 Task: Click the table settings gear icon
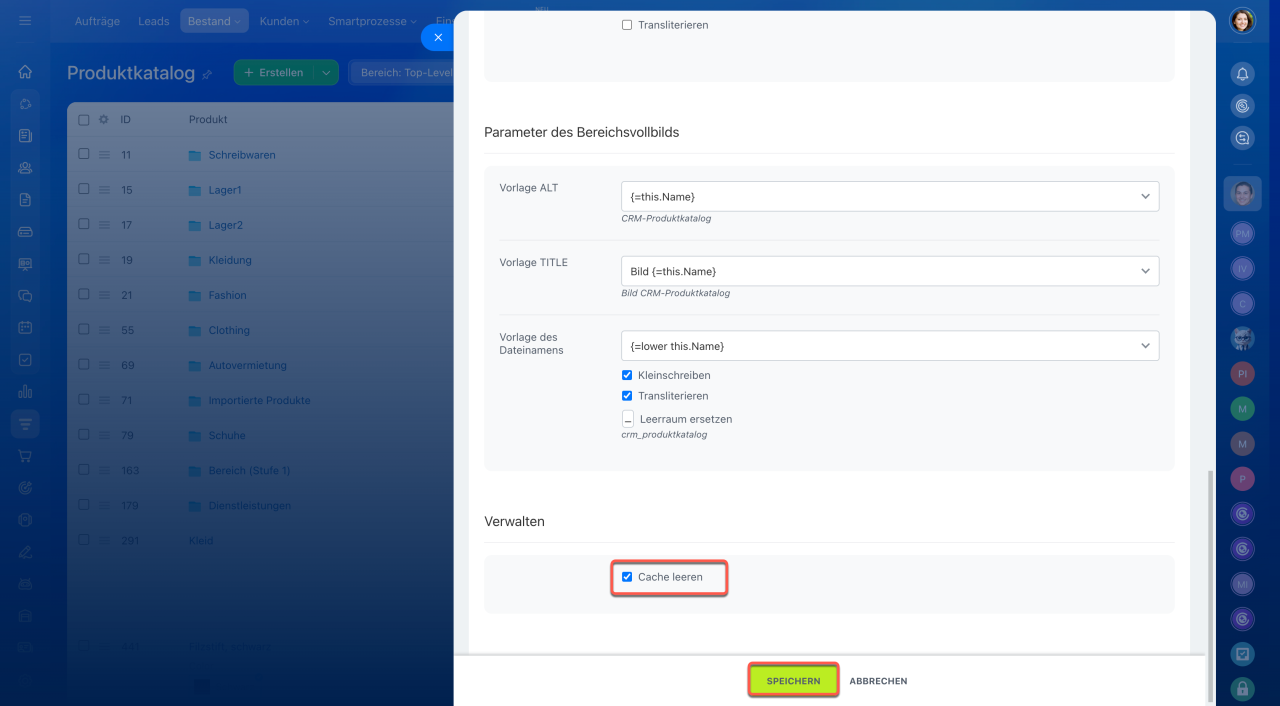(103, 119)
